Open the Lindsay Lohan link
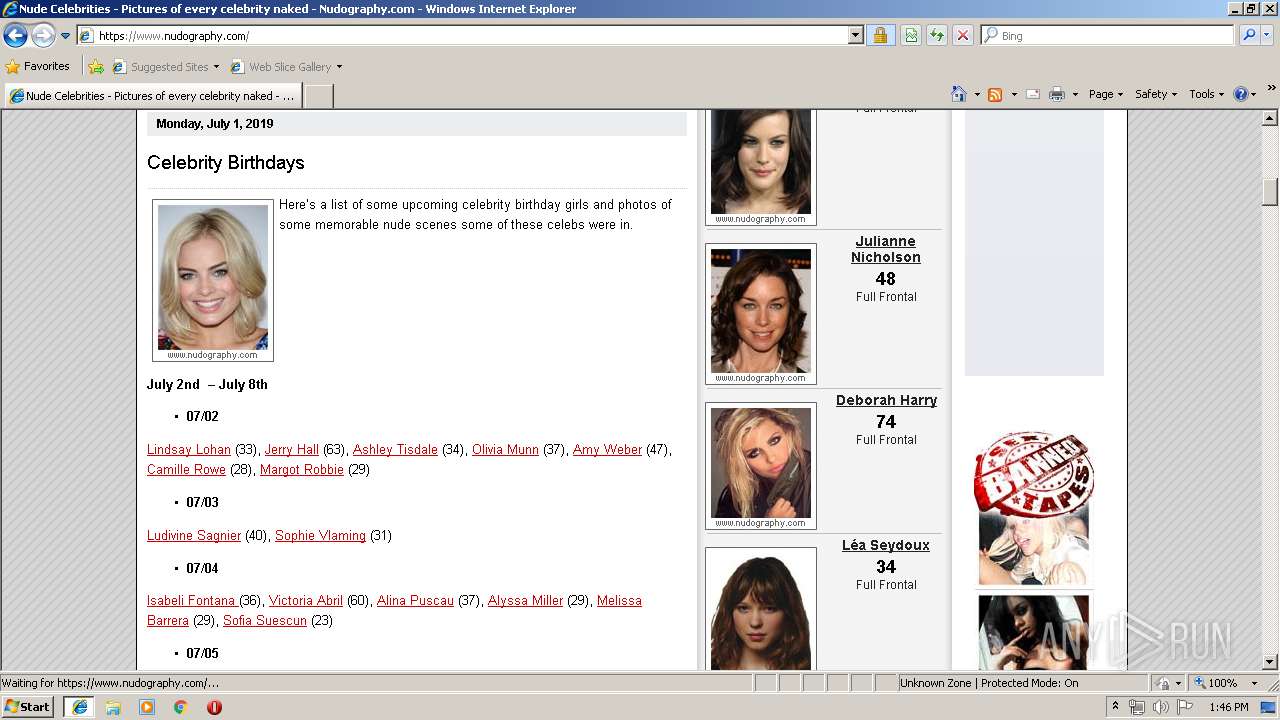Image resolution: width=1280 pixels, height=720 pixels. [189, 450]
